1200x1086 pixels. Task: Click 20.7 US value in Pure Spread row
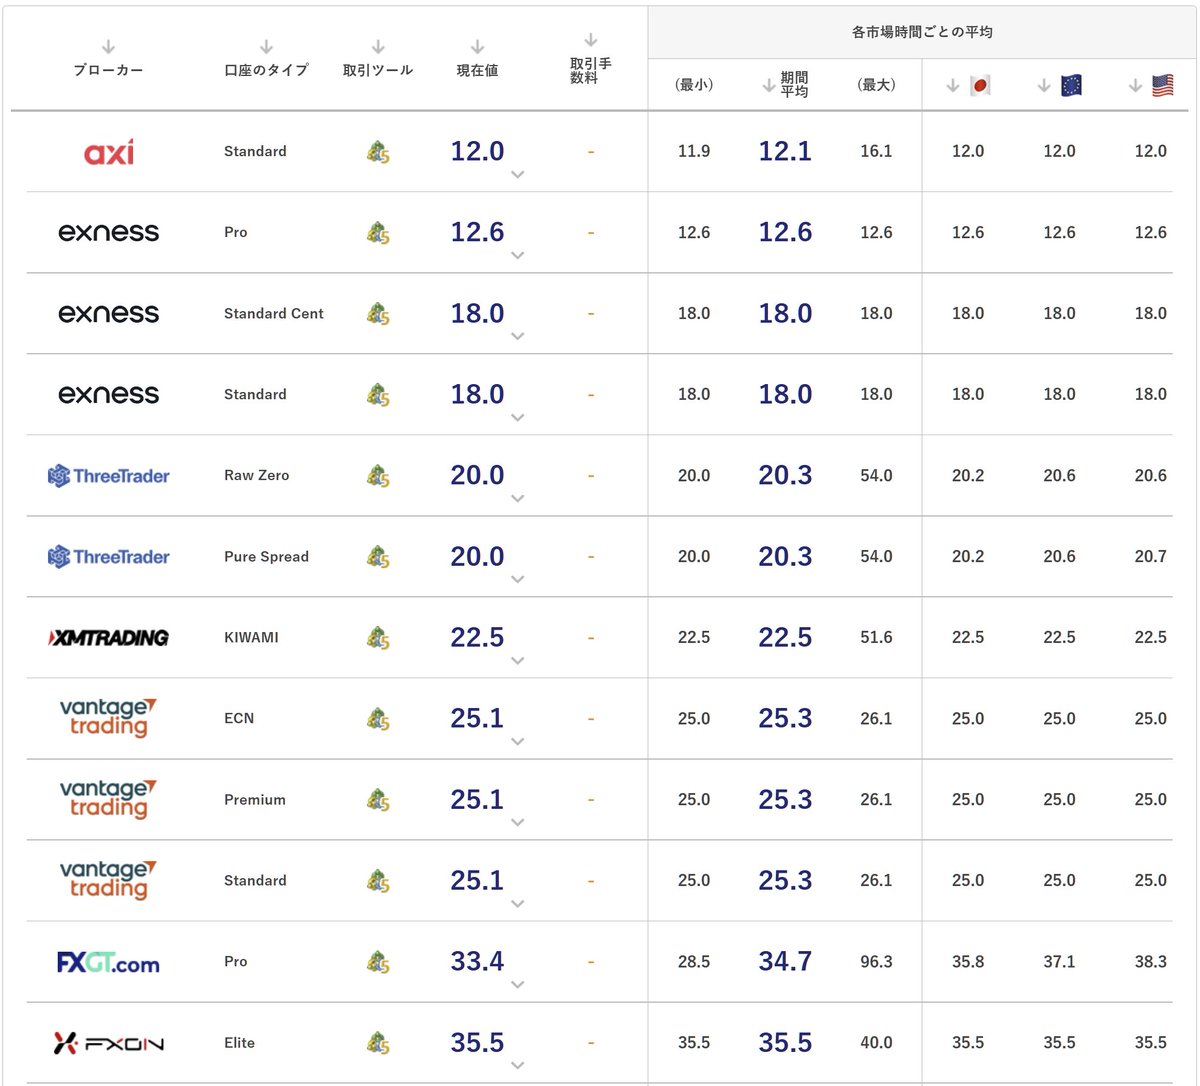(1151, 556)
